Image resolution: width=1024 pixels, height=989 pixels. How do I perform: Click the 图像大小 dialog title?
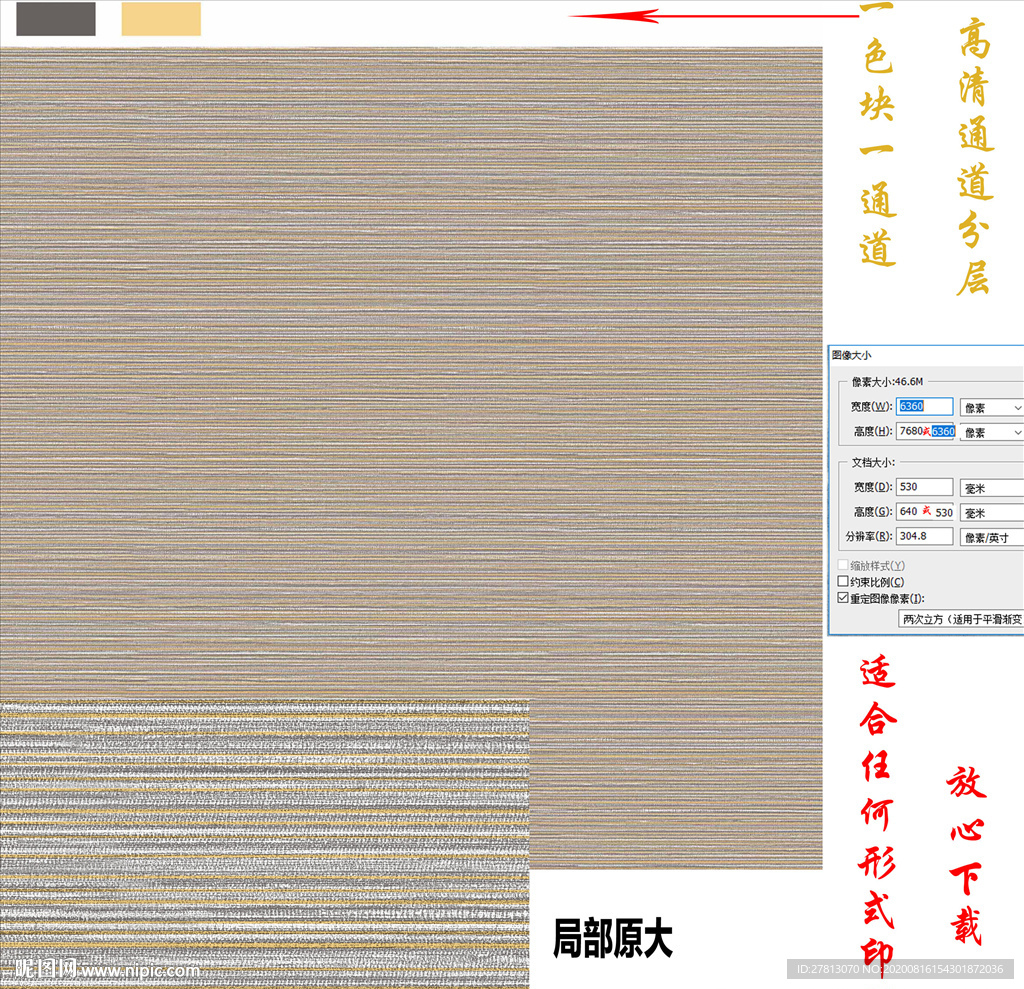coord(852,355)
